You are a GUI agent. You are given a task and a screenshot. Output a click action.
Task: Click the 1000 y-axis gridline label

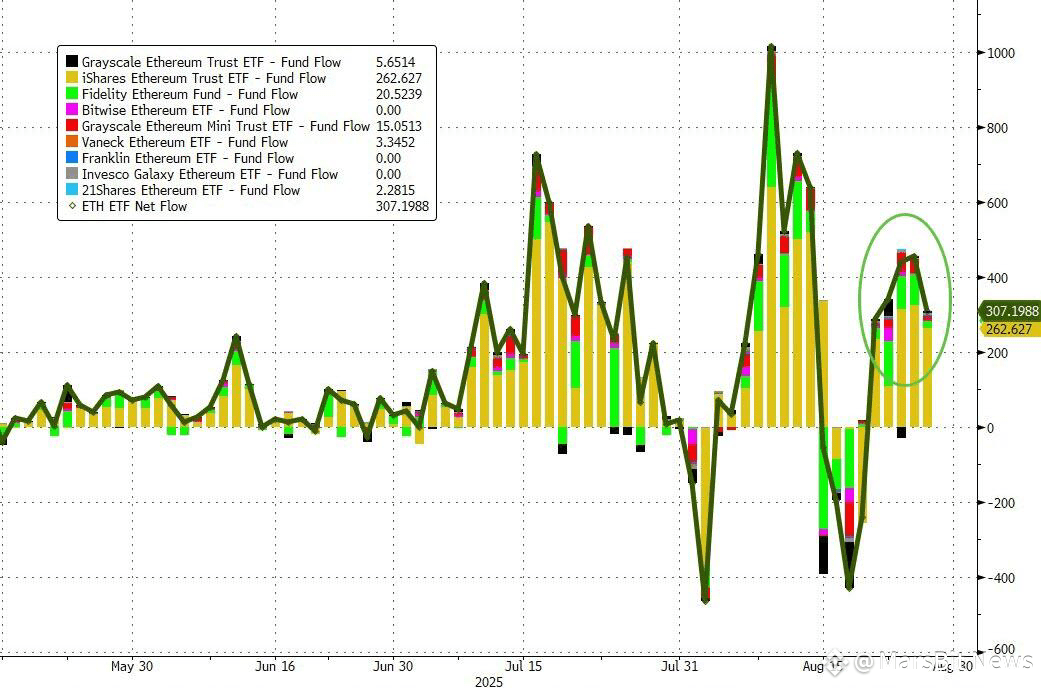tap(1001, 53)
